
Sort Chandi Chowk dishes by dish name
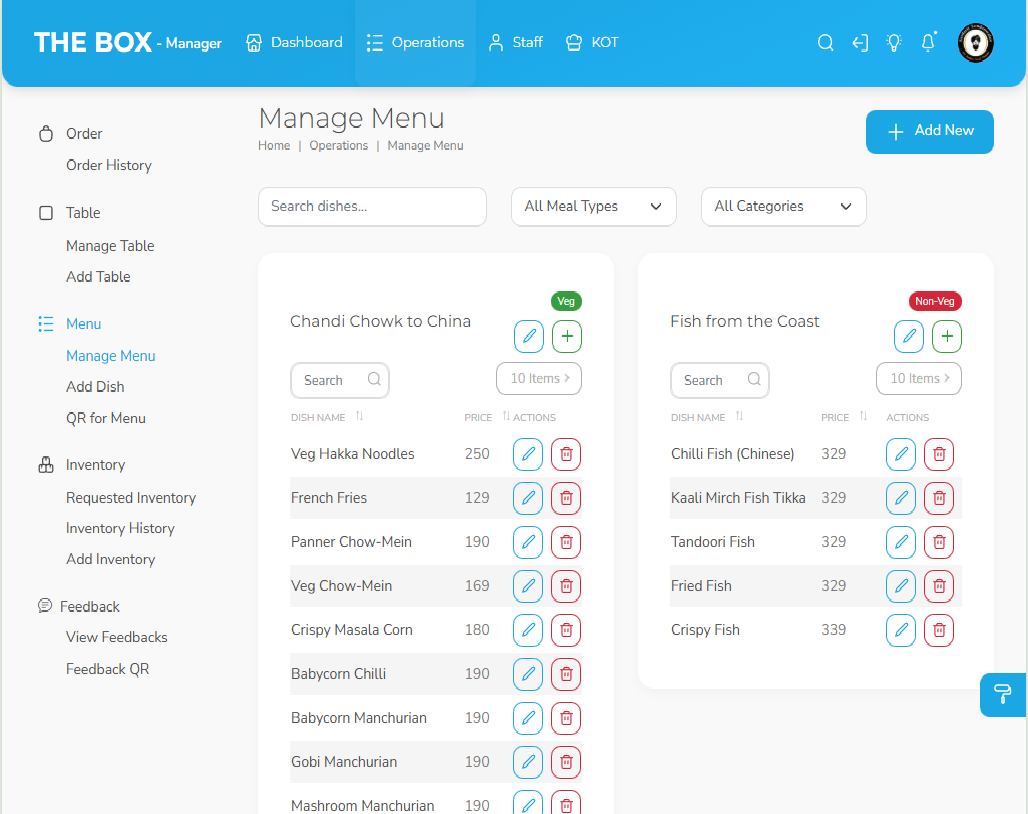click(359, 417)
